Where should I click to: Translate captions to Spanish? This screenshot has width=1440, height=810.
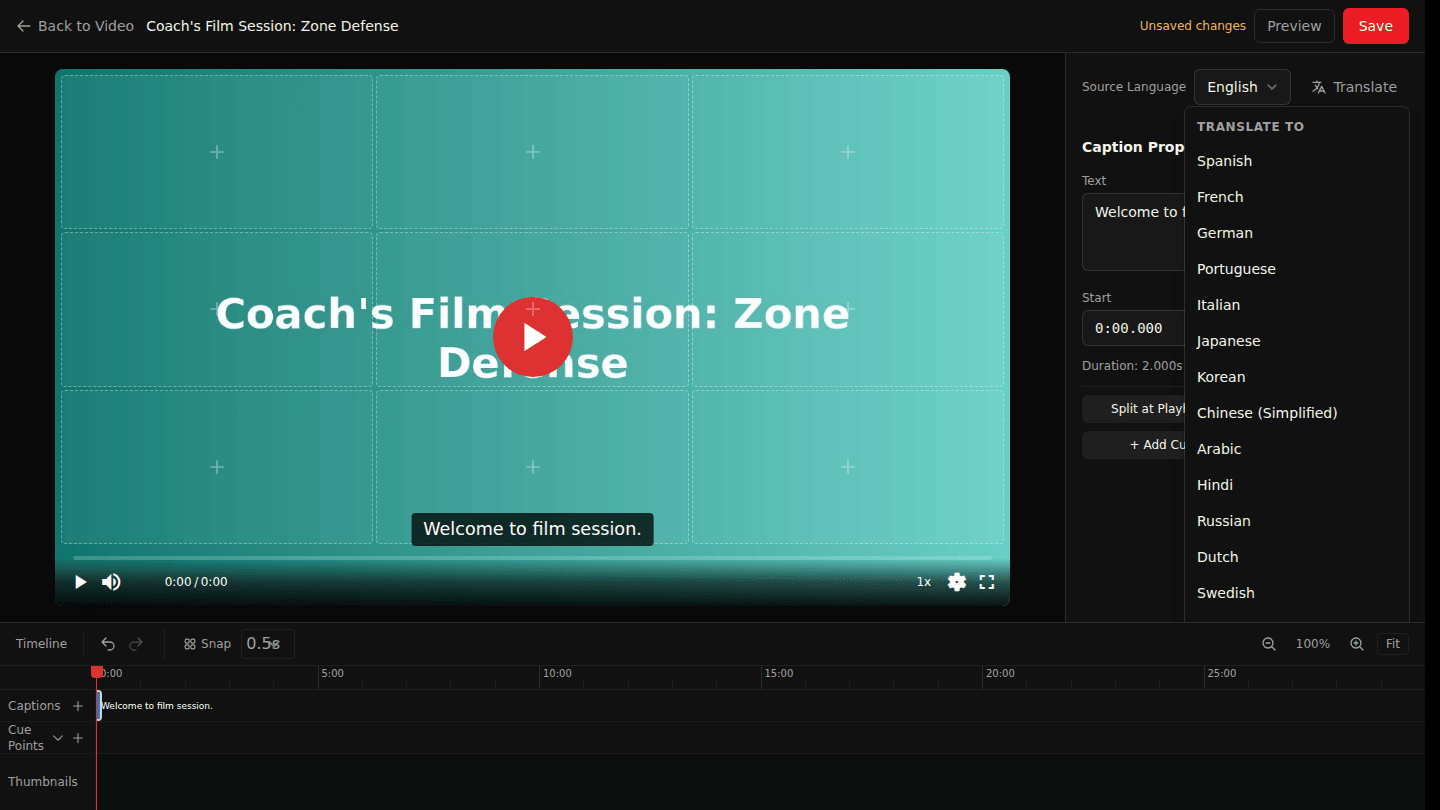(x=1297, y=161)
